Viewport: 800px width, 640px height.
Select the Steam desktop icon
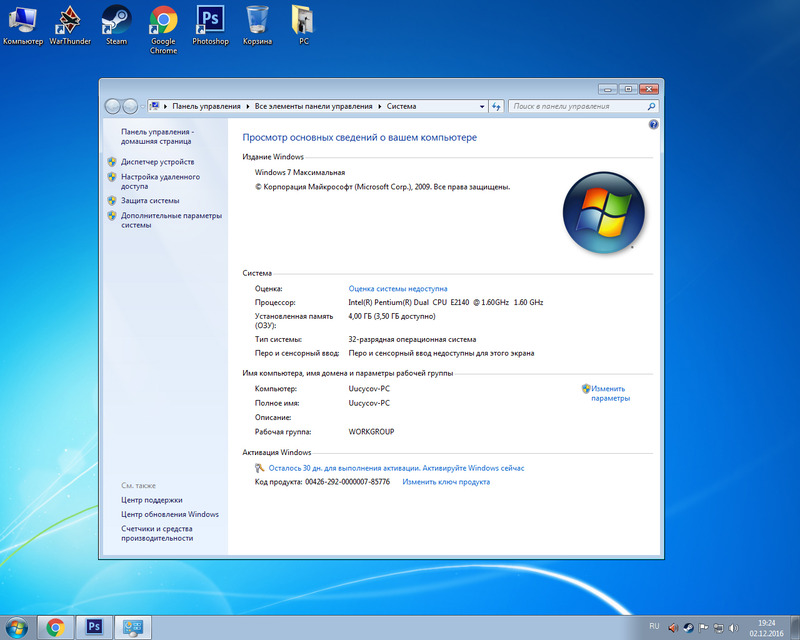[x=116, y=24]
